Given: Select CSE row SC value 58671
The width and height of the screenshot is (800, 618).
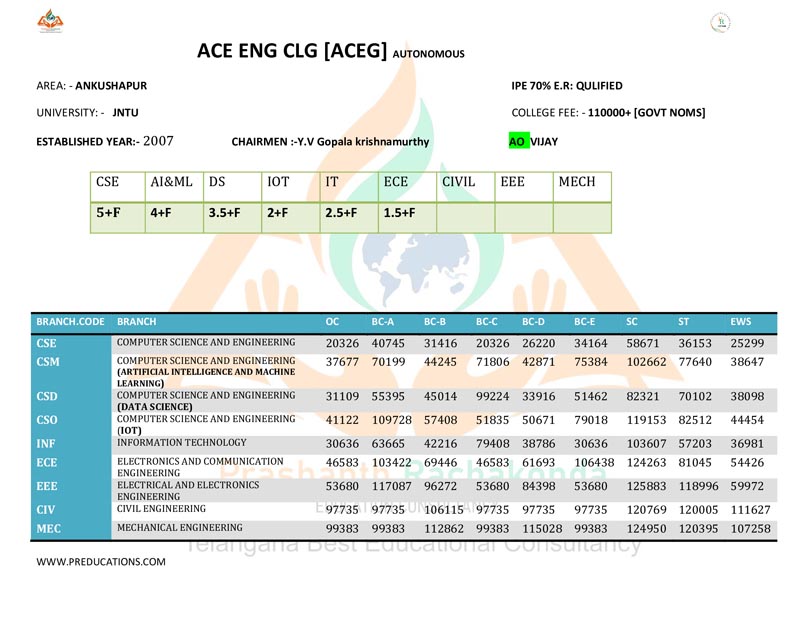Looking at the screenshot, I should click(x=643, y=343).
